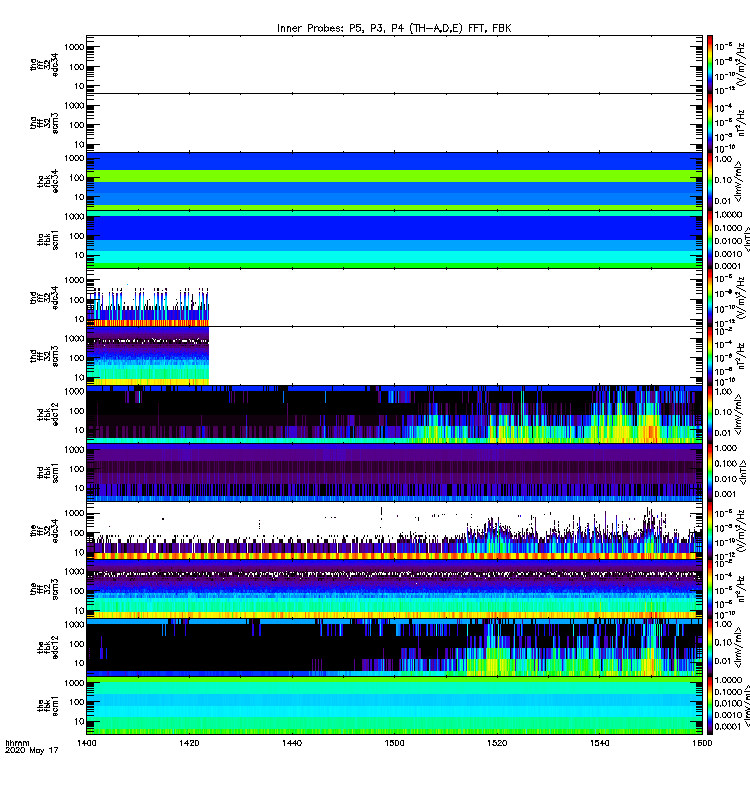This screenshot has width=750, height=800.
Task: Click the 1540 time tick label
Action: pyautogui.click(x=599, y=743)
